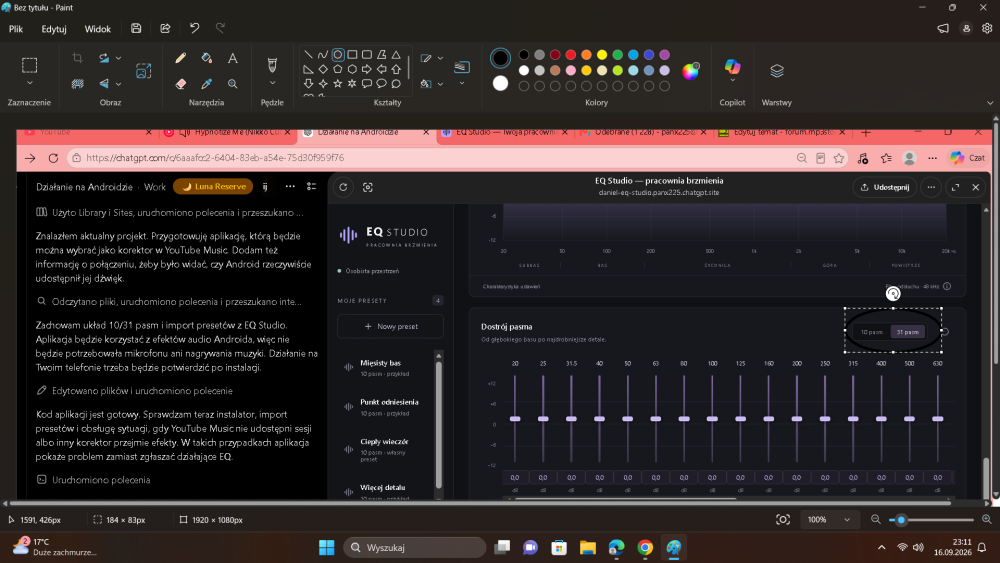Click the Crop image icon
The height and width of the screenshot is (563, 1000).
[77, 58]
